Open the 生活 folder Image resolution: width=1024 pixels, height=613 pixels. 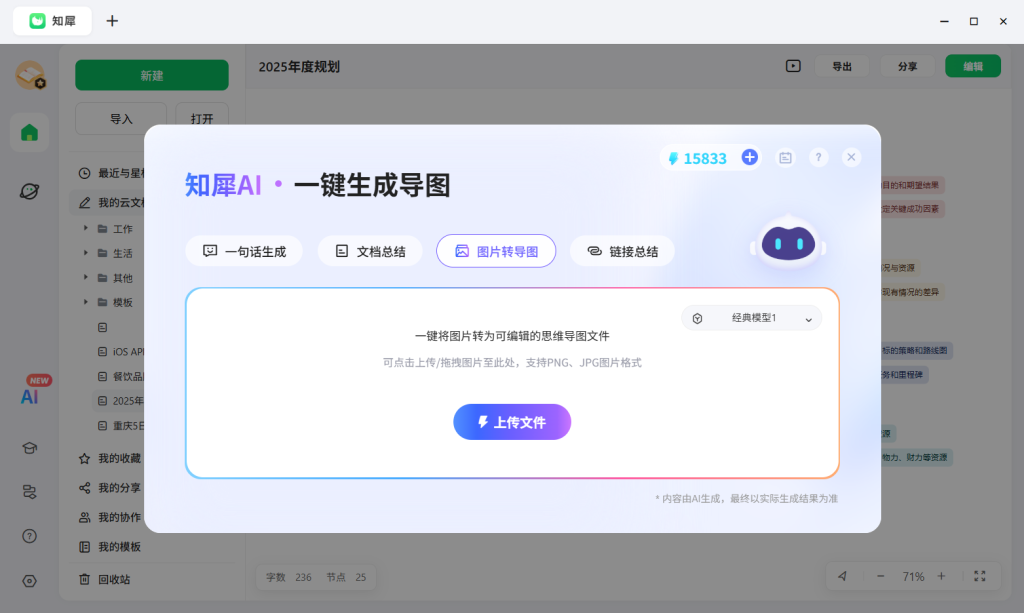(x=116, y=253)
